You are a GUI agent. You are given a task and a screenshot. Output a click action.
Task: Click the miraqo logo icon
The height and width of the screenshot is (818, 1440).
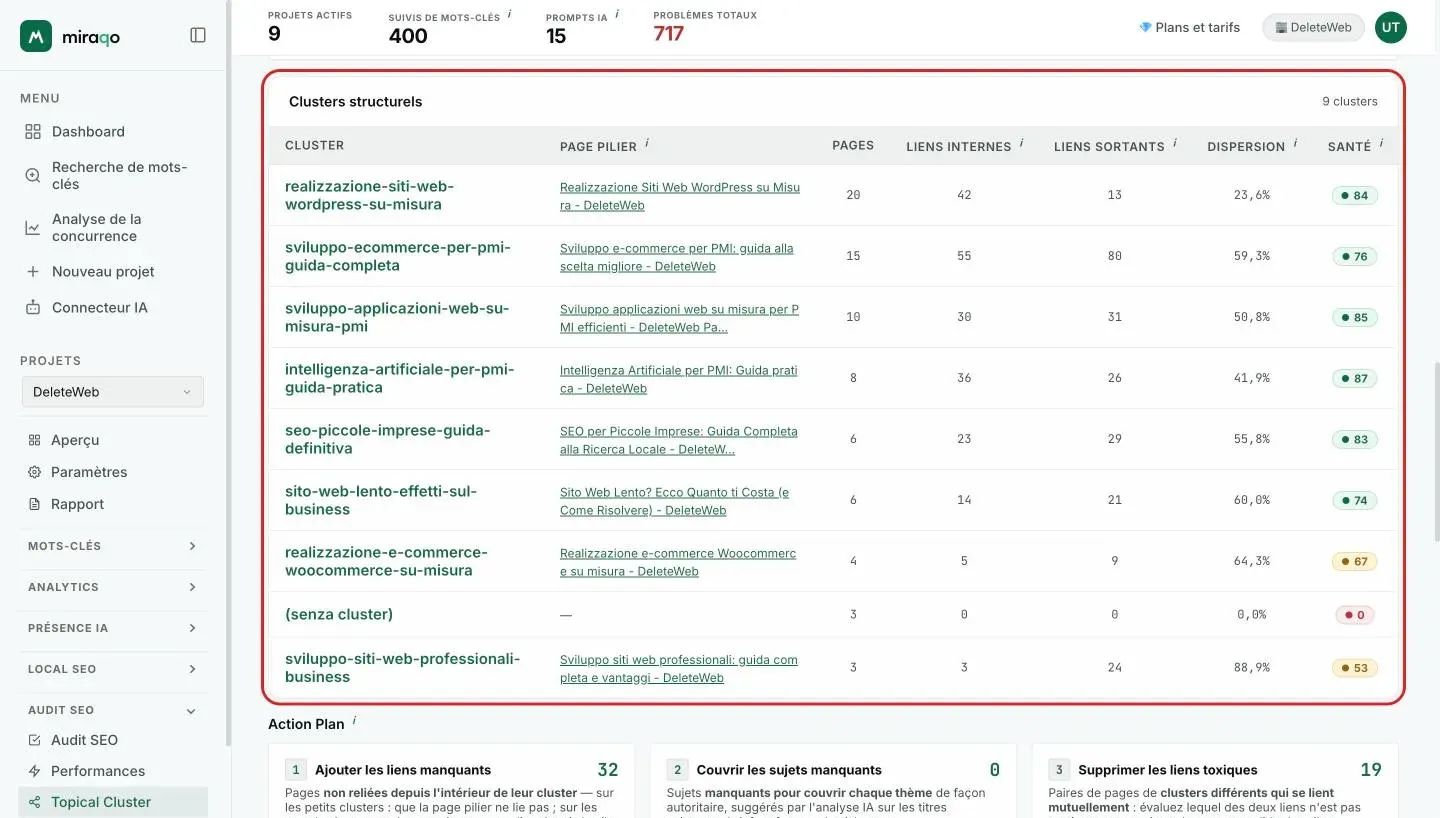pos(36,36)
